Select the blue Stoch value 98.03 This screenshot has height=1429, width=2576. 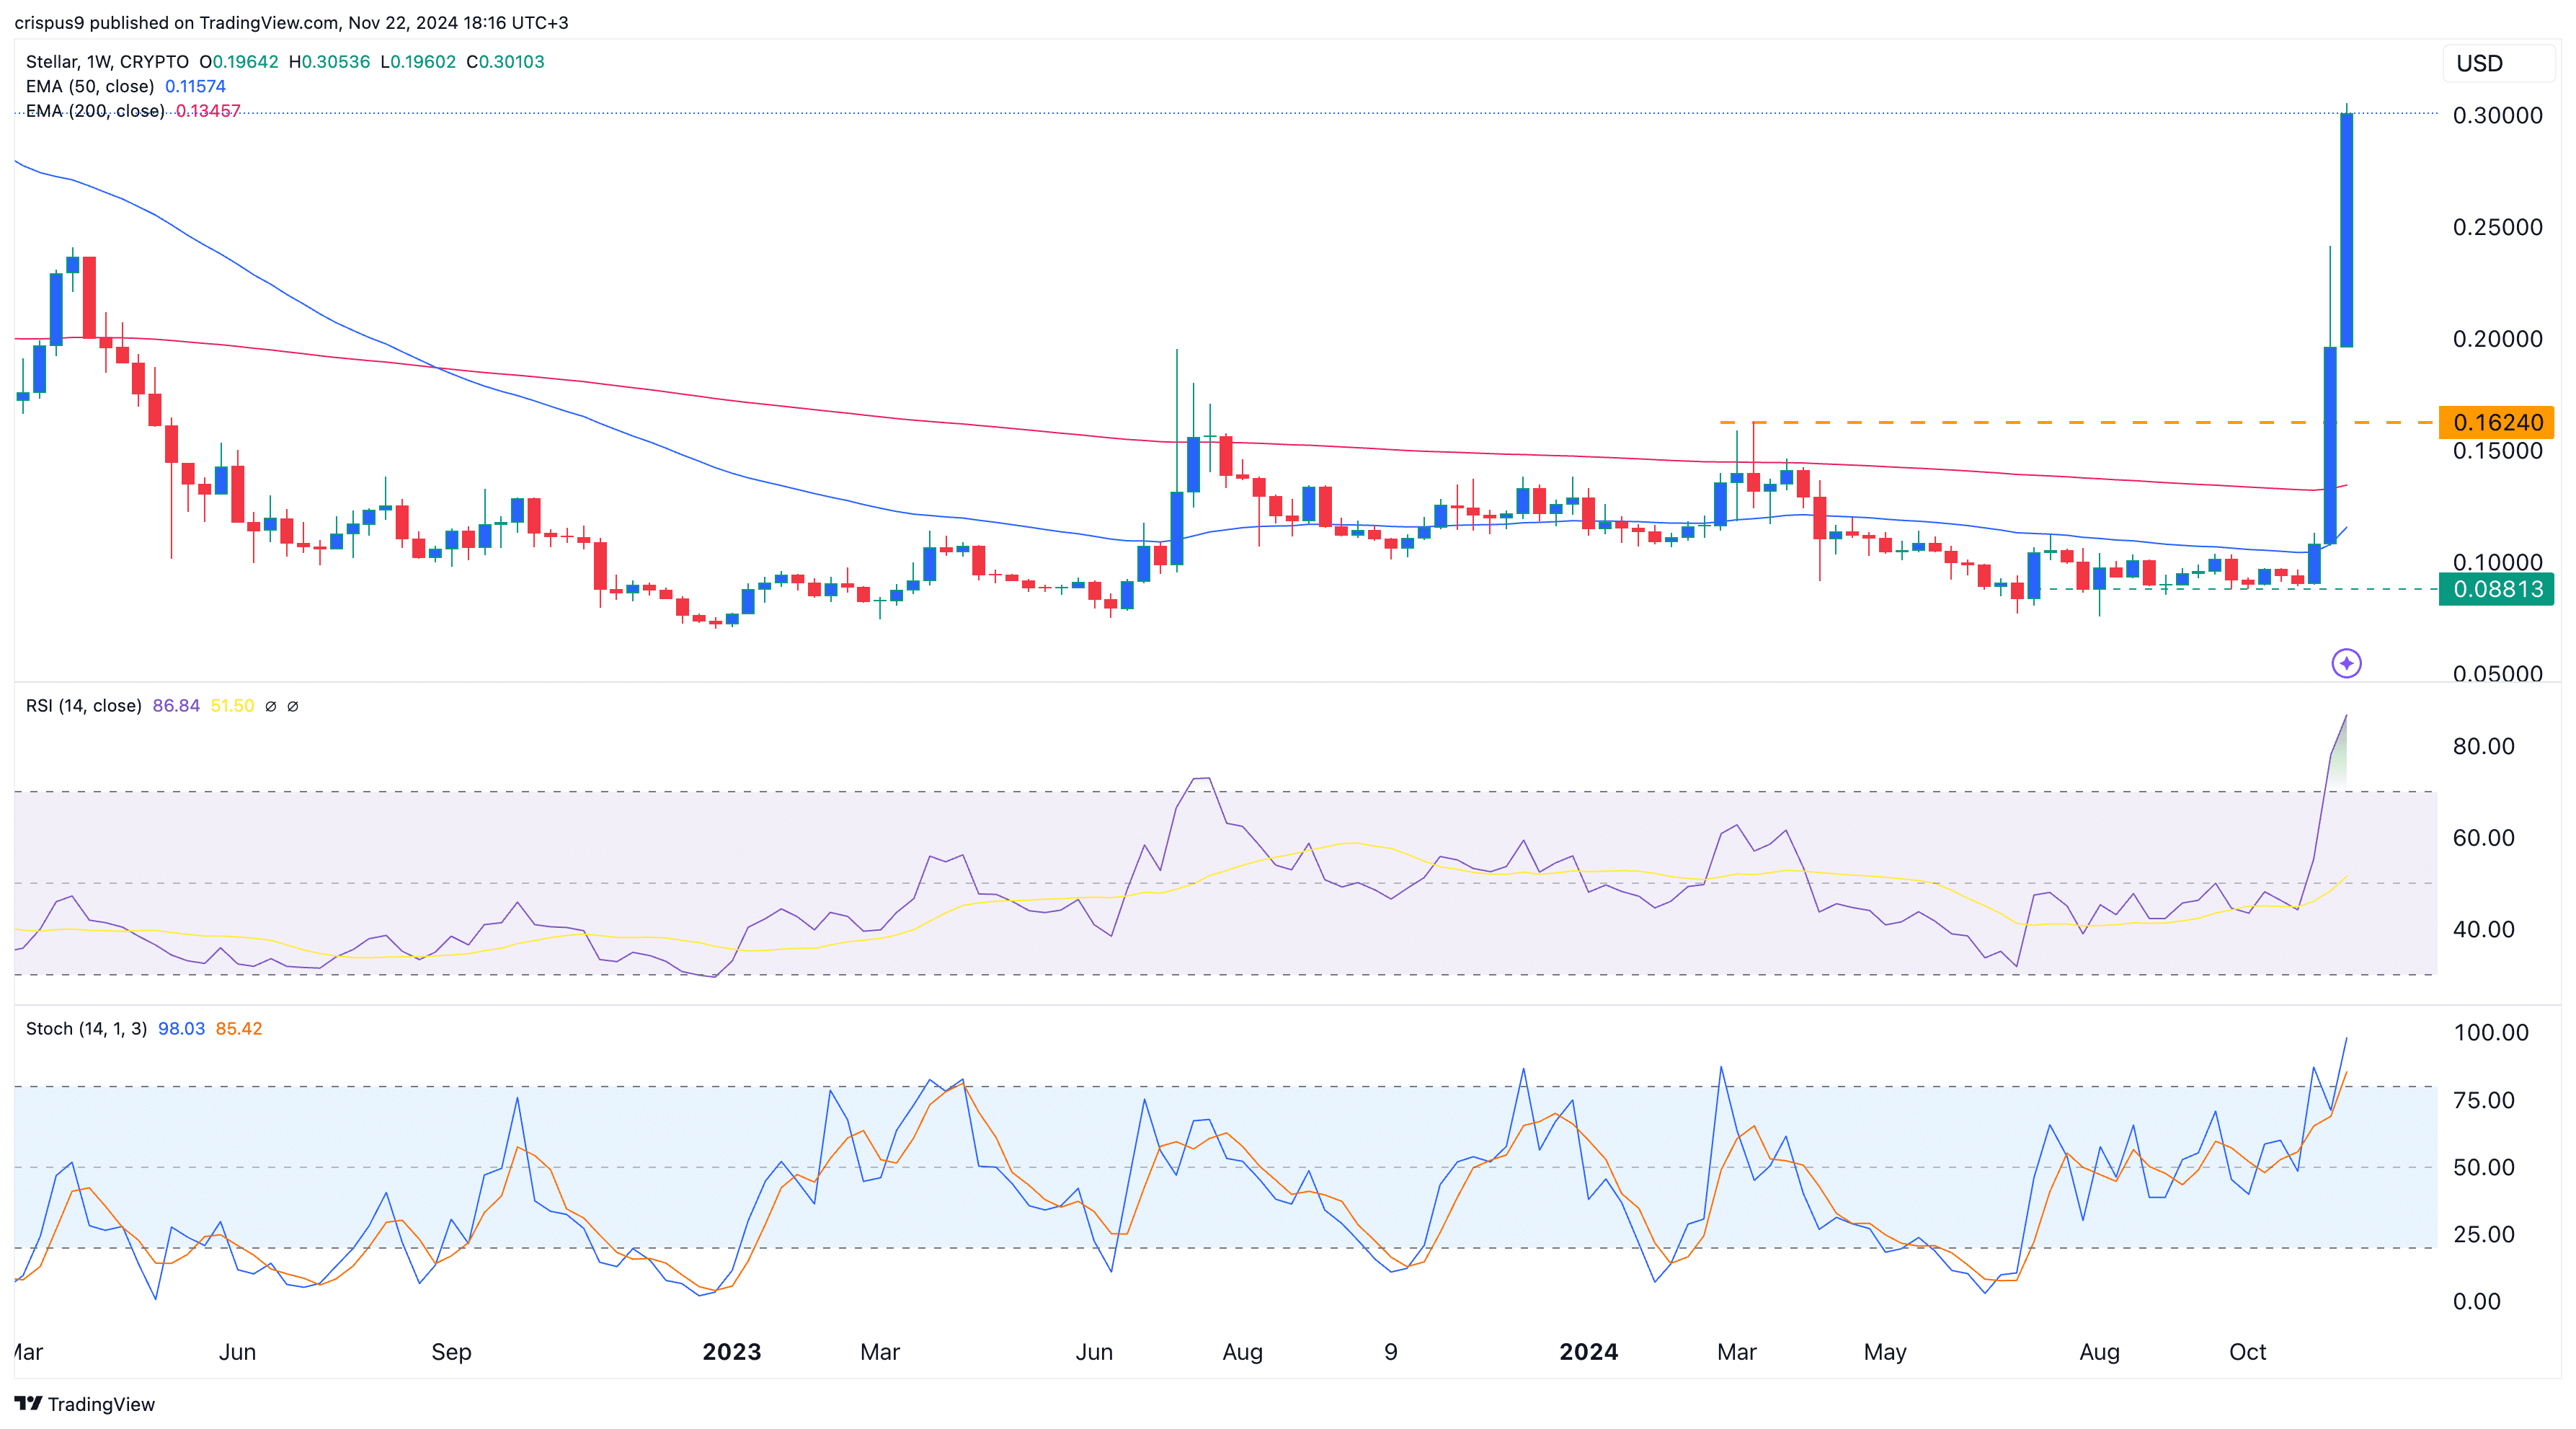(x=181, y=1028)
